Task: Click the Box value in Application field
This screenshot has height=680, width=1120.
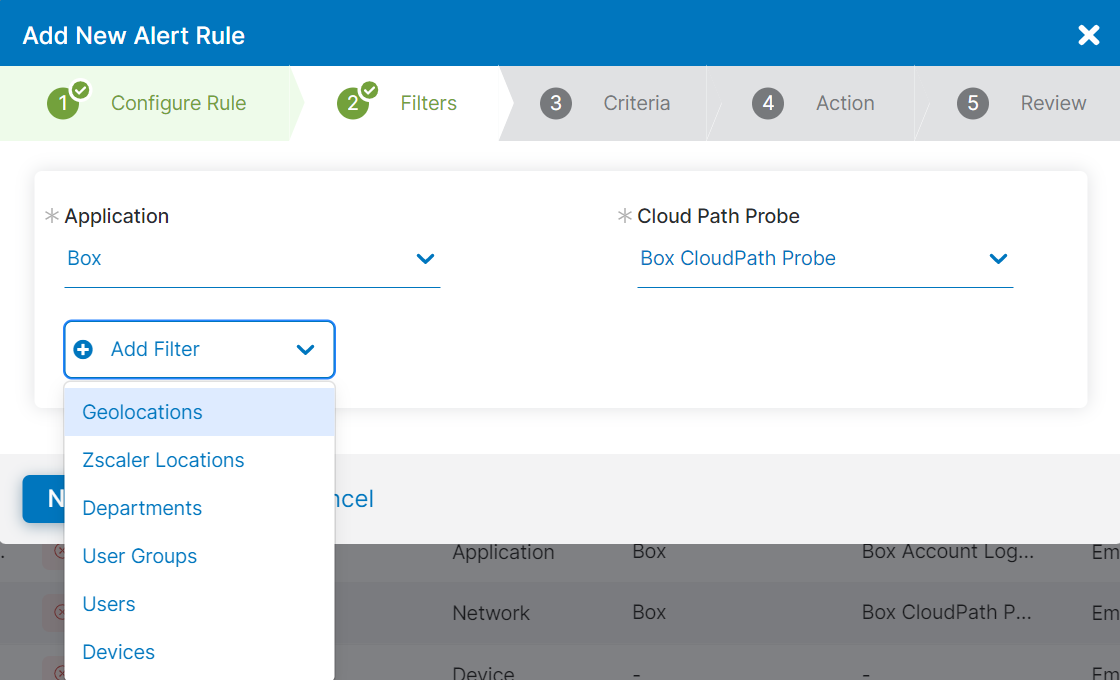Action: pos(85,258)
